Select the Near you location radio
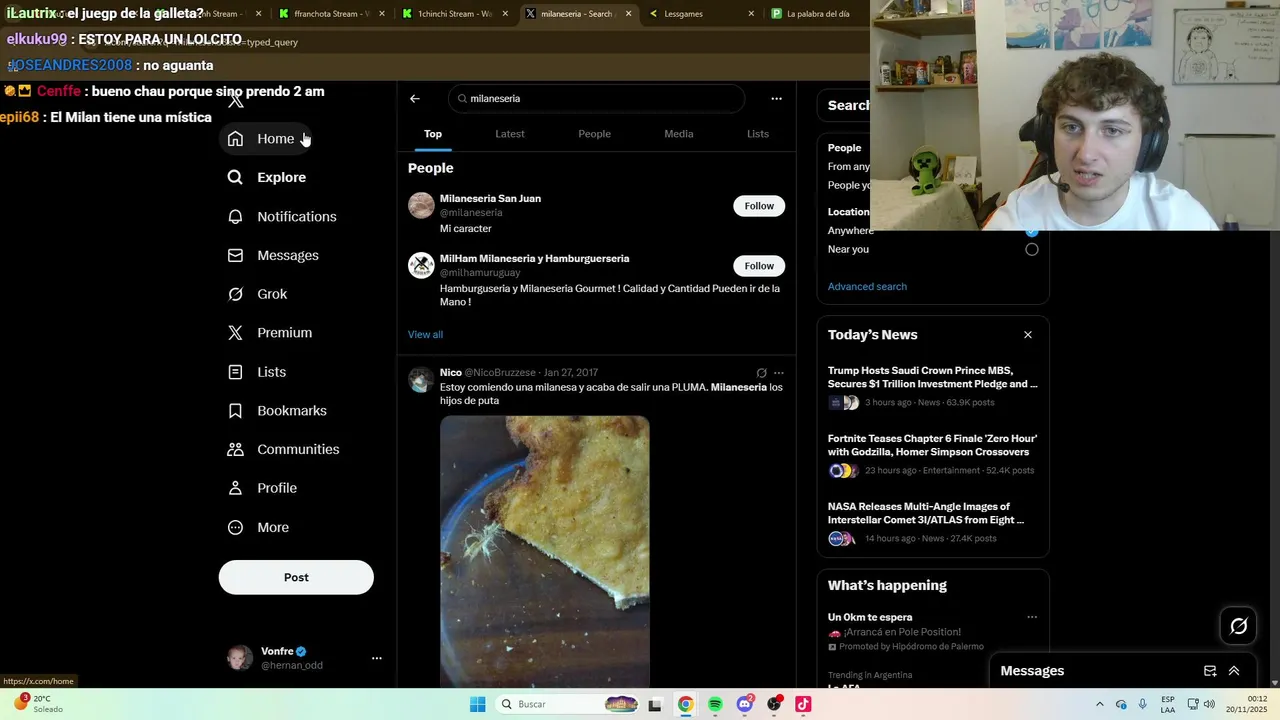 (1032, 250)
